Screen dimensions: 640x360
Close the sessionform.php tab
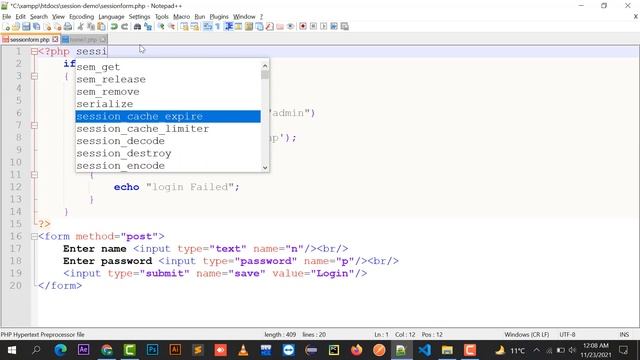55,40
